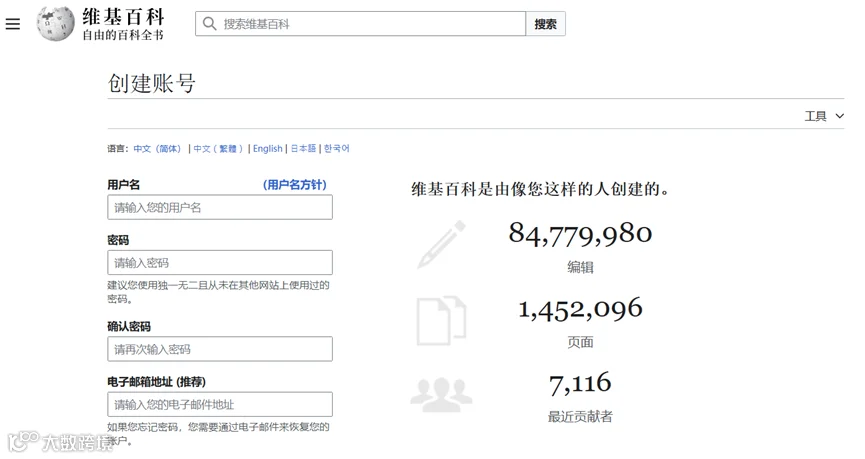Click the 电子邮箱地址 email input field
Screen dimensions: 865x459
220,404
